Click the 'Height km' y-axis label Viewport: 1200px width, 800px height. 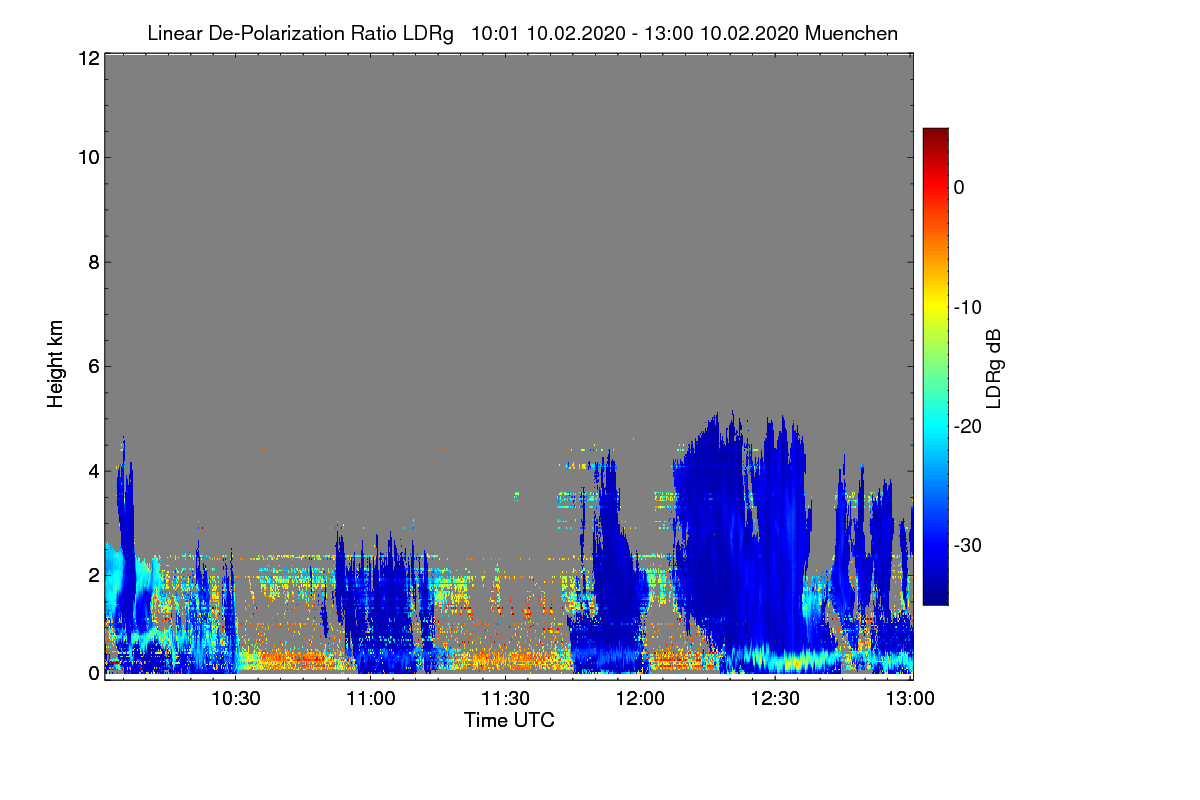pos(55,364)
